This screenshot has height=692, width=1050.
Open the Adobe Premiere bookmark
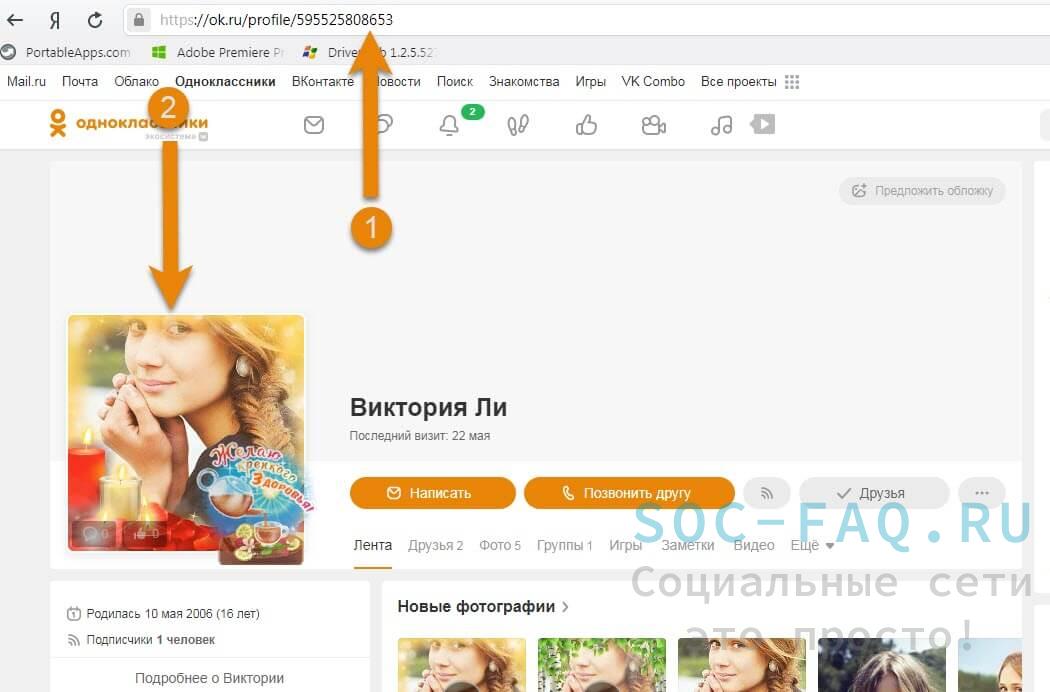point(218,52)
